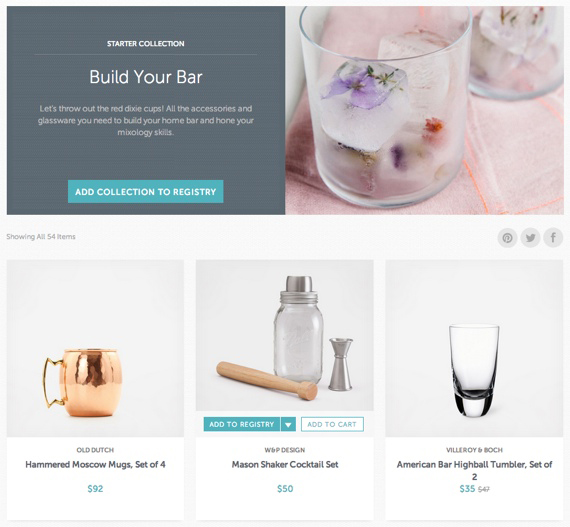Screen dimensions: 570x527
Task: Open the copper Moscow mug product image
Action: 95,348
